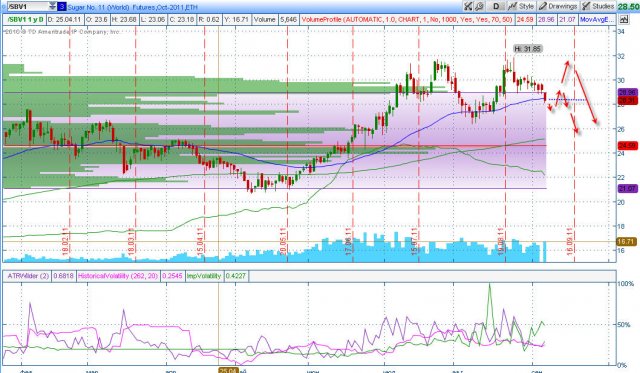Open the Drawings menu
The height and width of the screenshot is (373, 640).
click(x=558, y=6)
